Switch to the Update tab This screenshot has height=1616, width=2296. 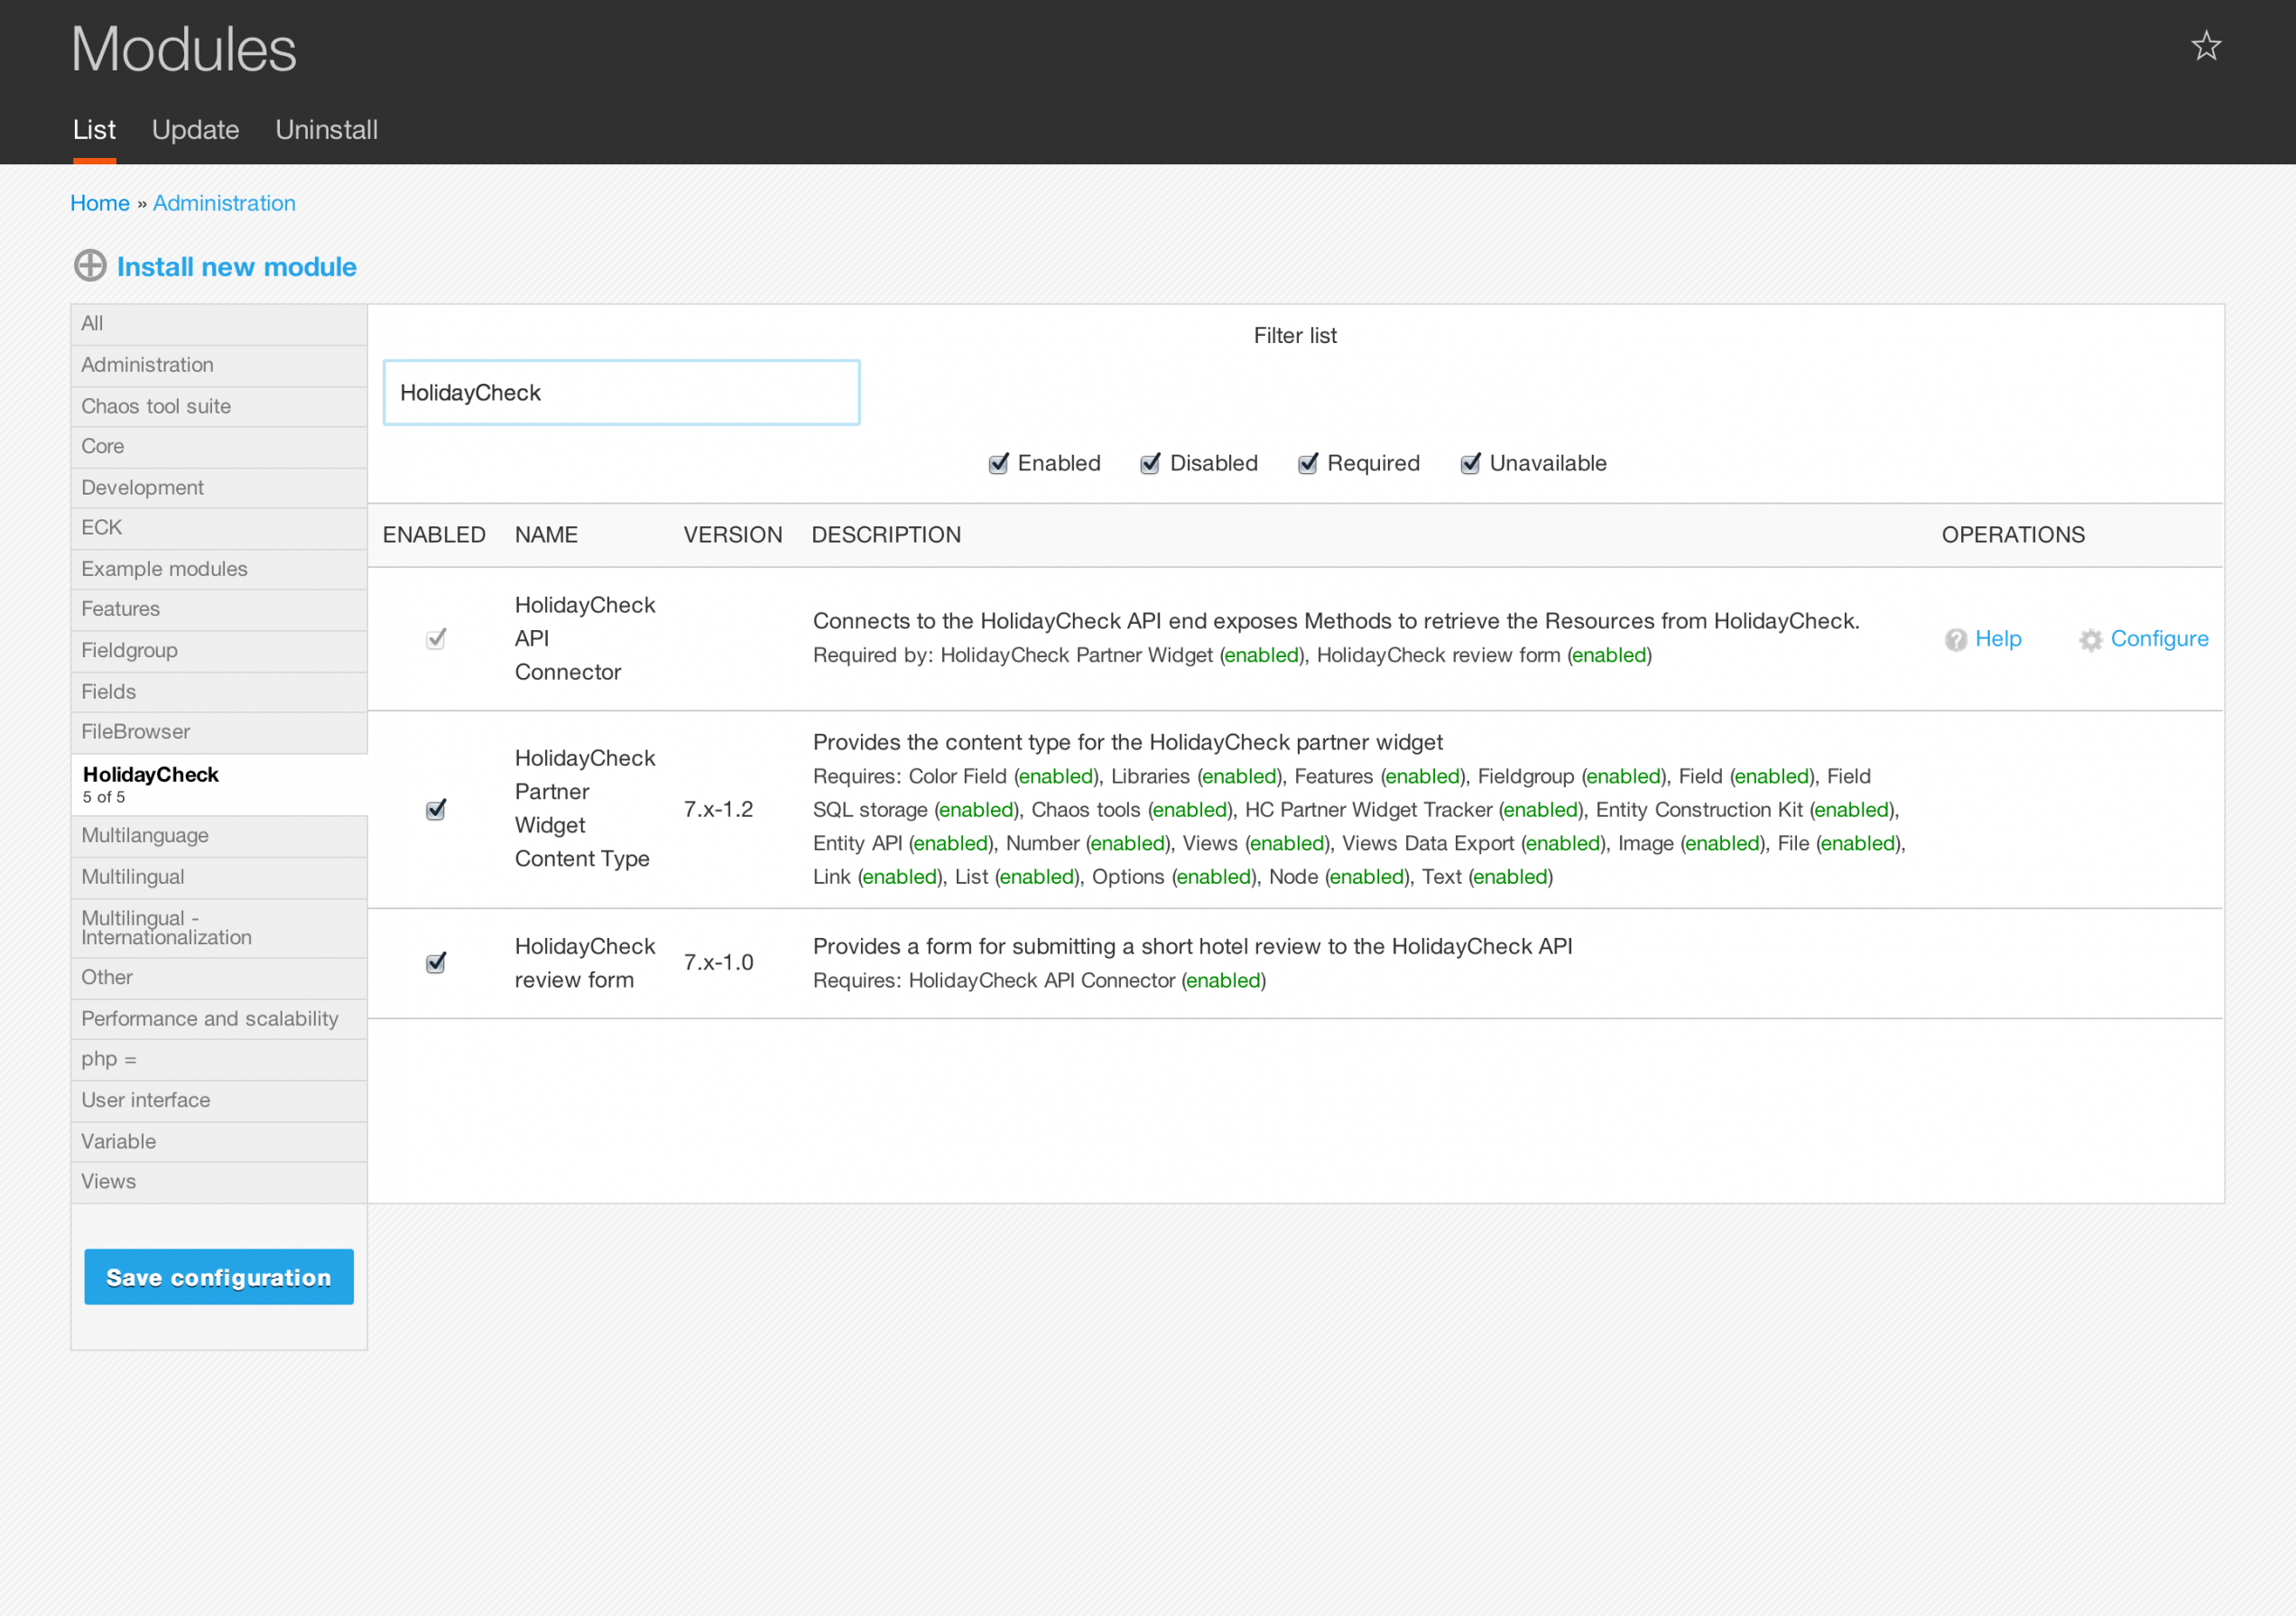click(195, 130)
